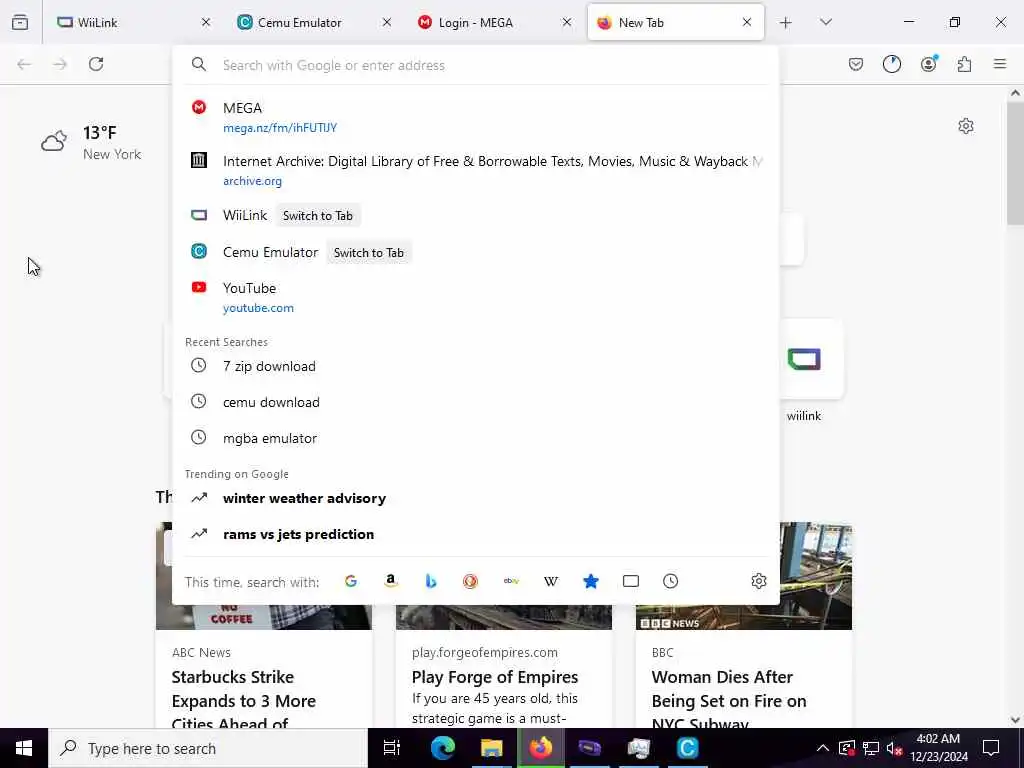Search Bookmarks with the star icon
1024x768 pixels.
tap(590, 581)
